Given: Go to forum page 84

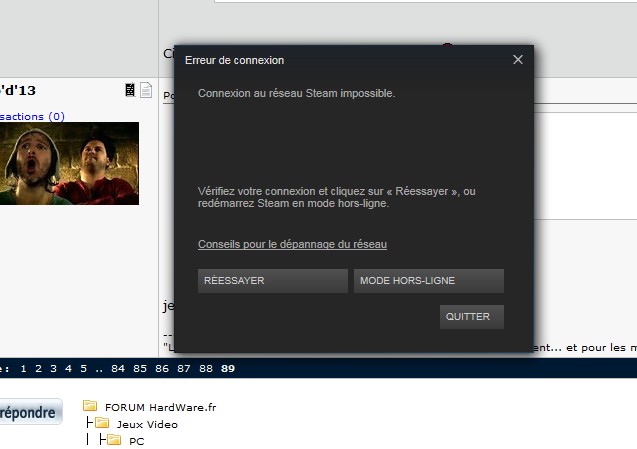Looking at the screenshot, I should [x=118, y=369].
